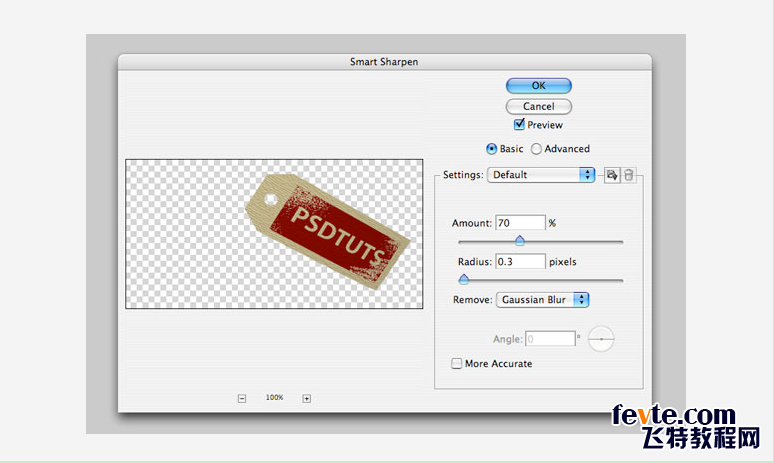Screen dimensions: 774x463
Task: Click the delete settings trash icon
Action: (628, 175)
